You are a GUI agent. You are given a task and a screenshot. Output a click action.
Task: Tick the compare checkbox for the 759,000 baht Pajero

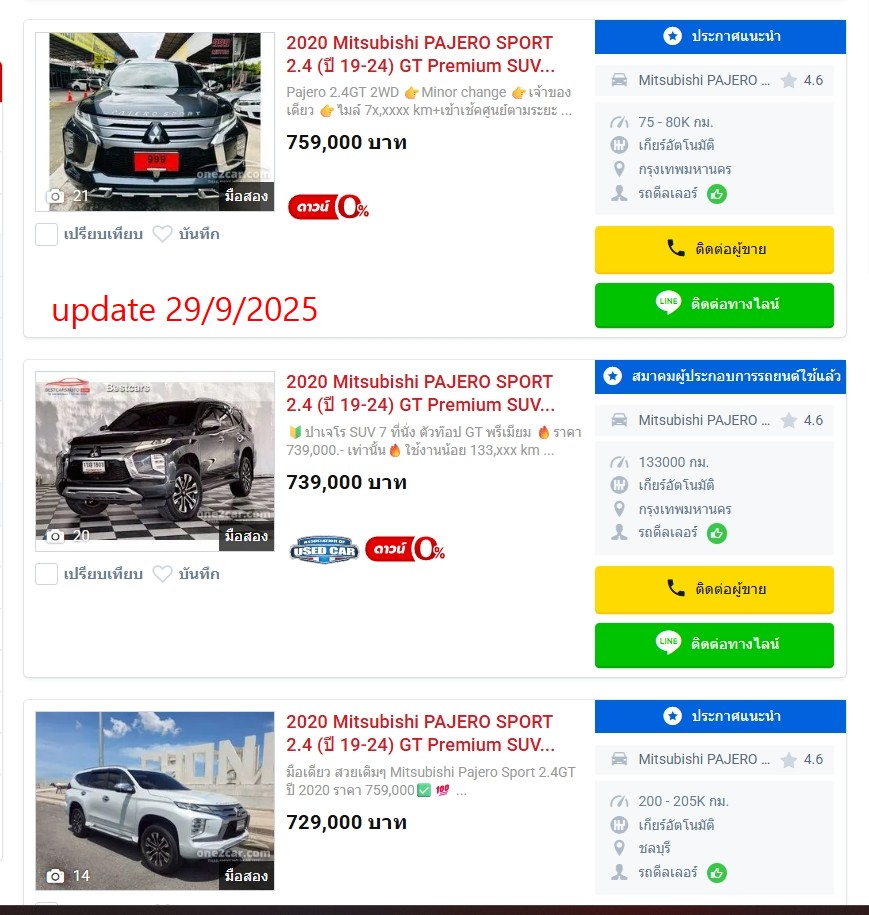click(x=46, y=235)
